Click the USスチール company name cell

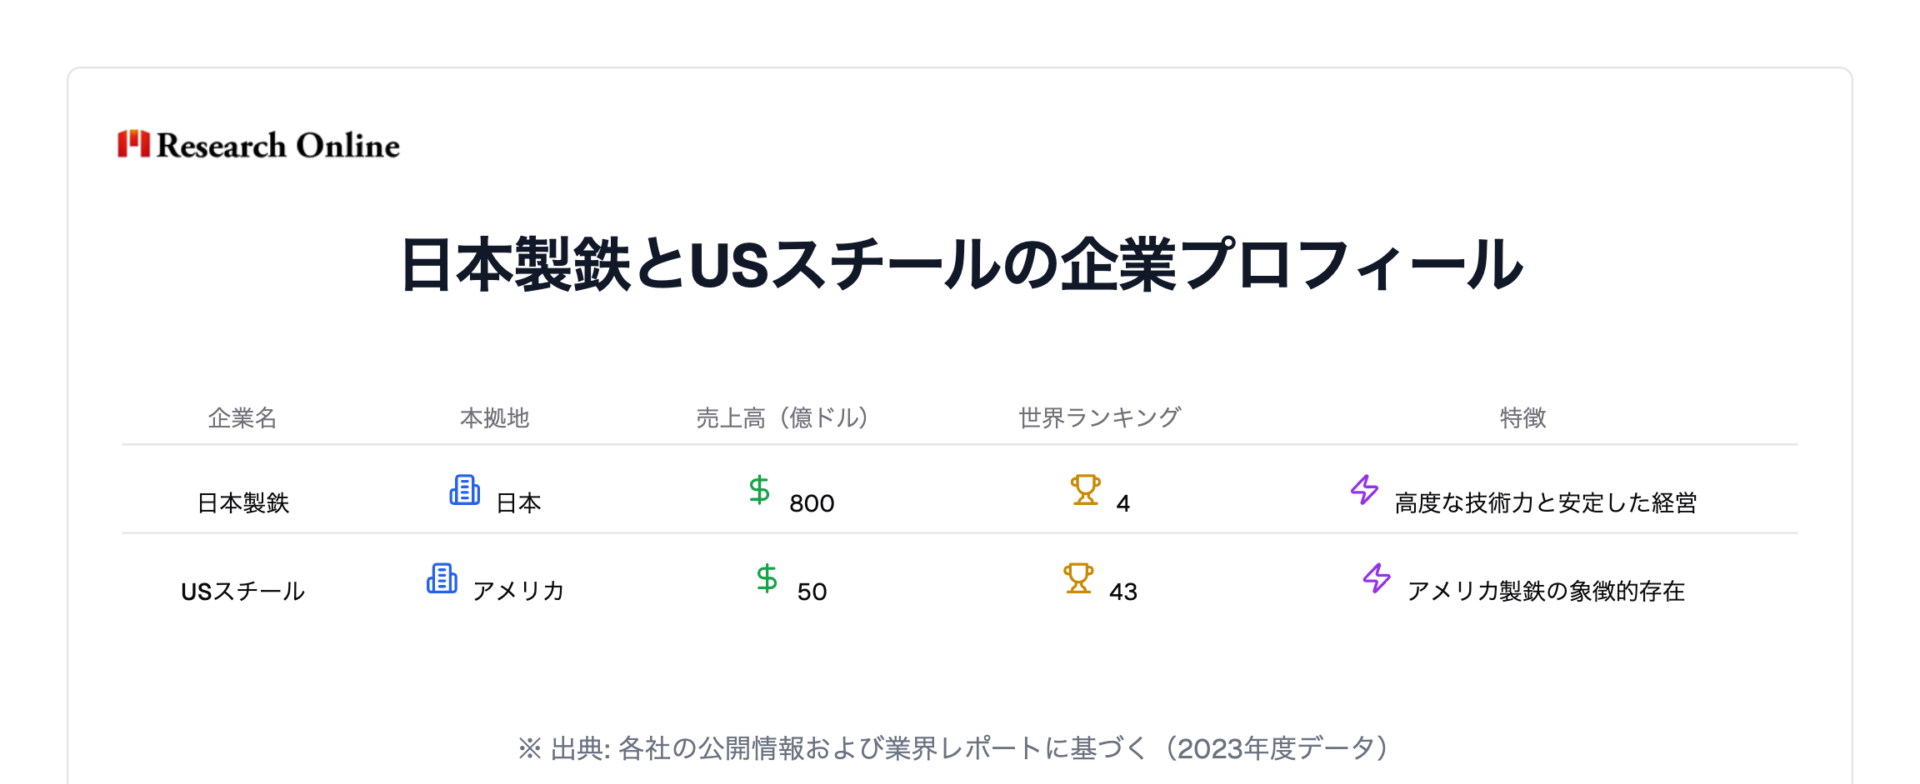coord(243,591)
